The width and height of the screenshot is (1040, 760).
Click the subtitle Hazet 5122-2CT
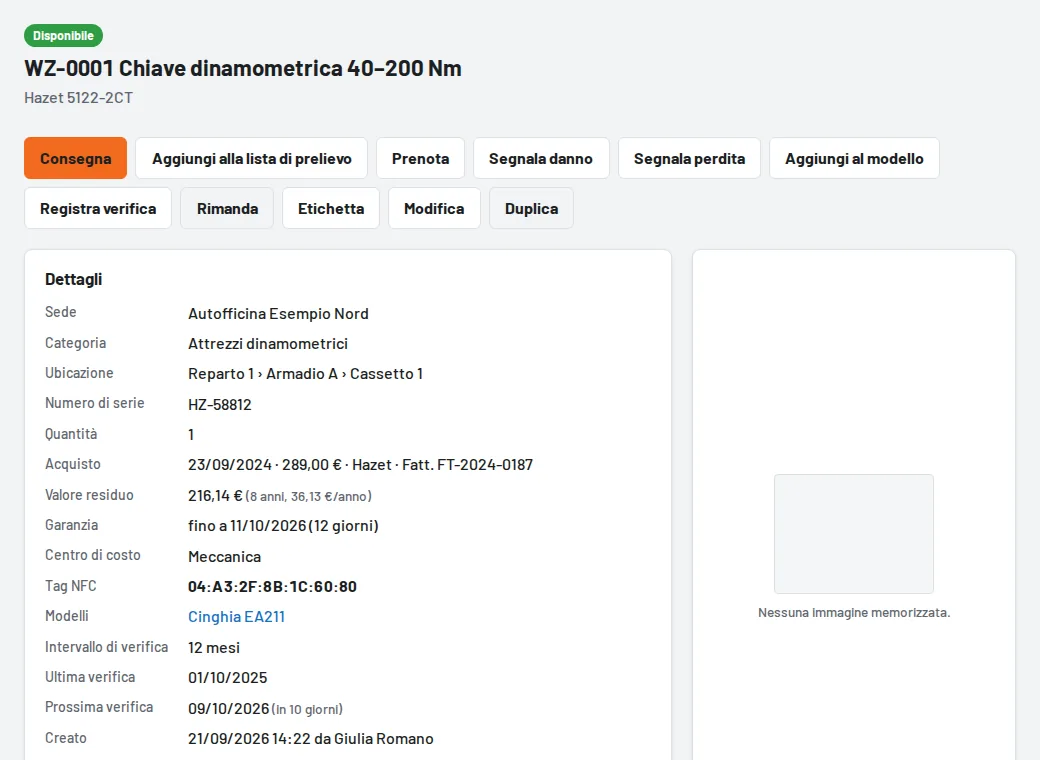[78, 97]
